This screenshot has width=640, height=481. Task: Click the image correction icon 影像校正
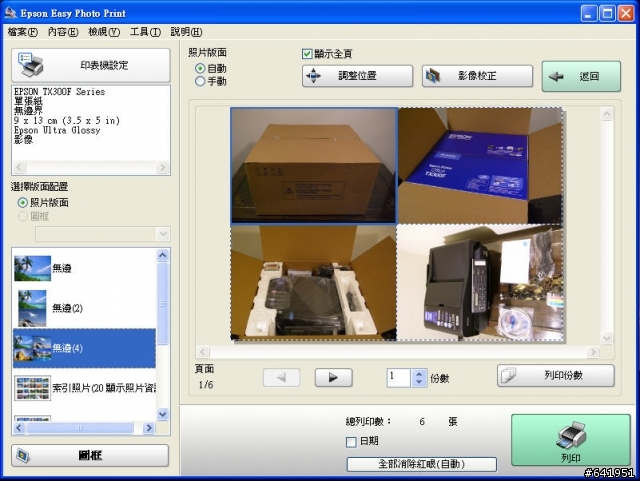[433, 76]
